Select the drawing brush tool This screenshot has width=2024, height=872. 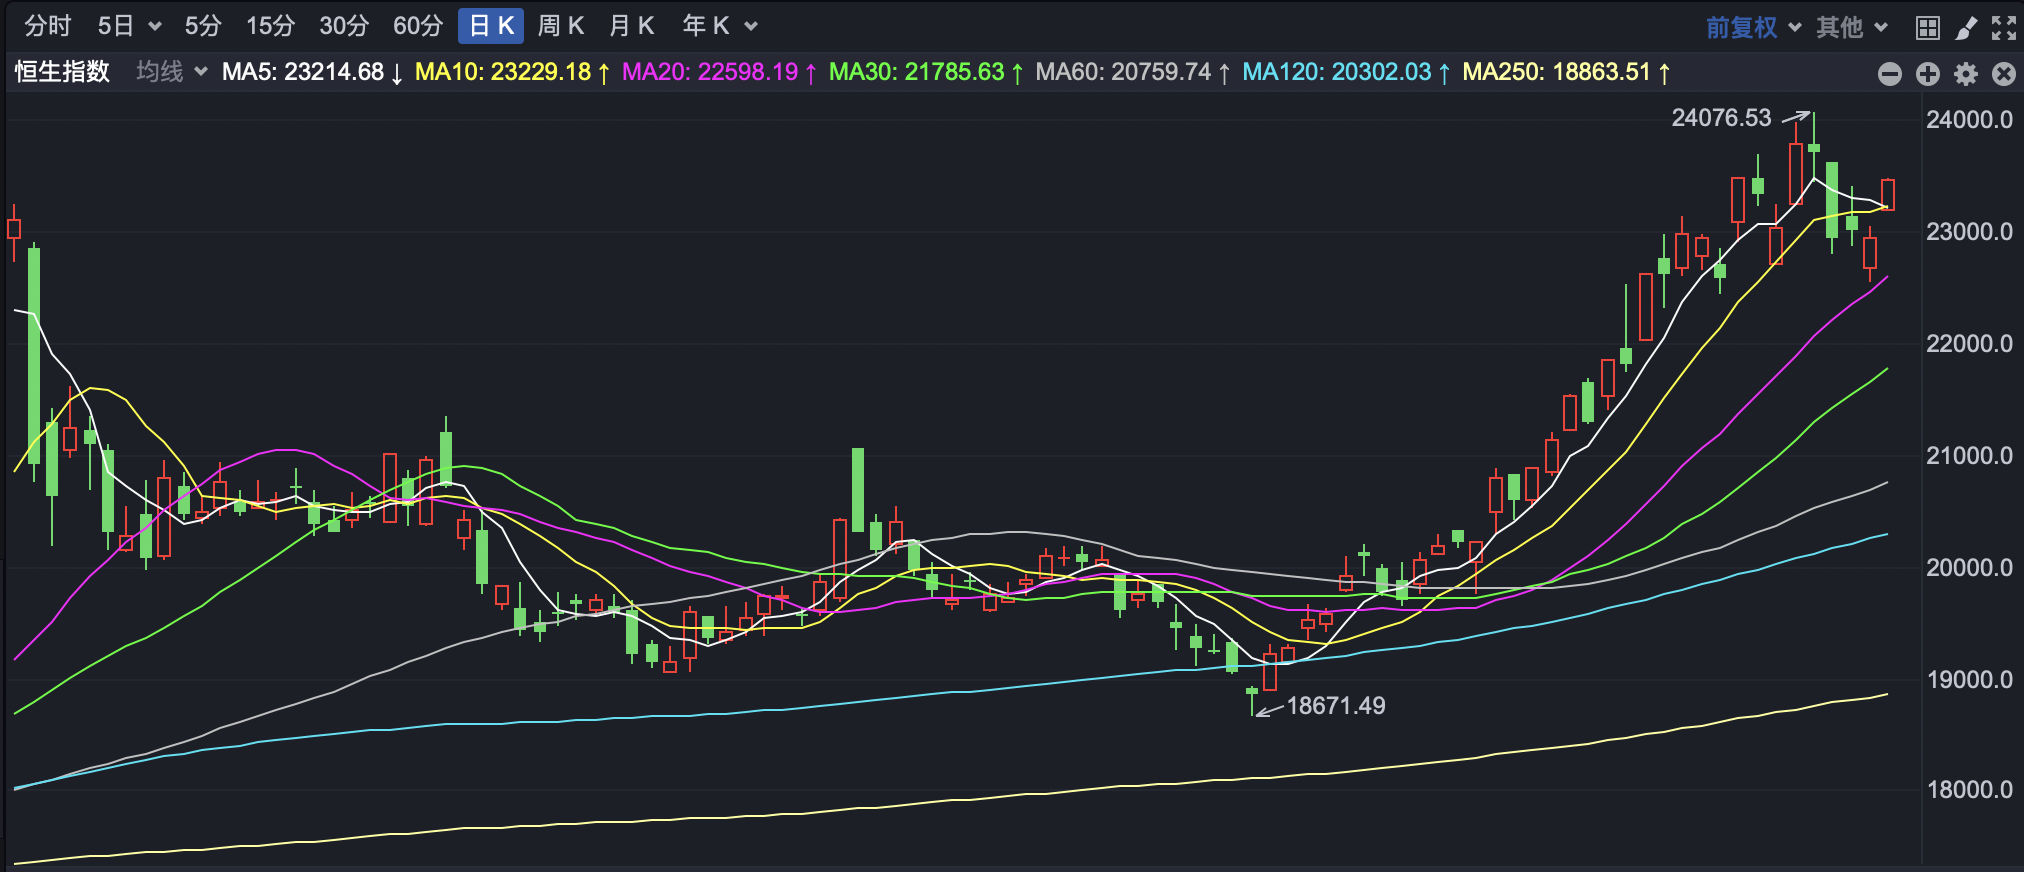(x=1966, y=27)
